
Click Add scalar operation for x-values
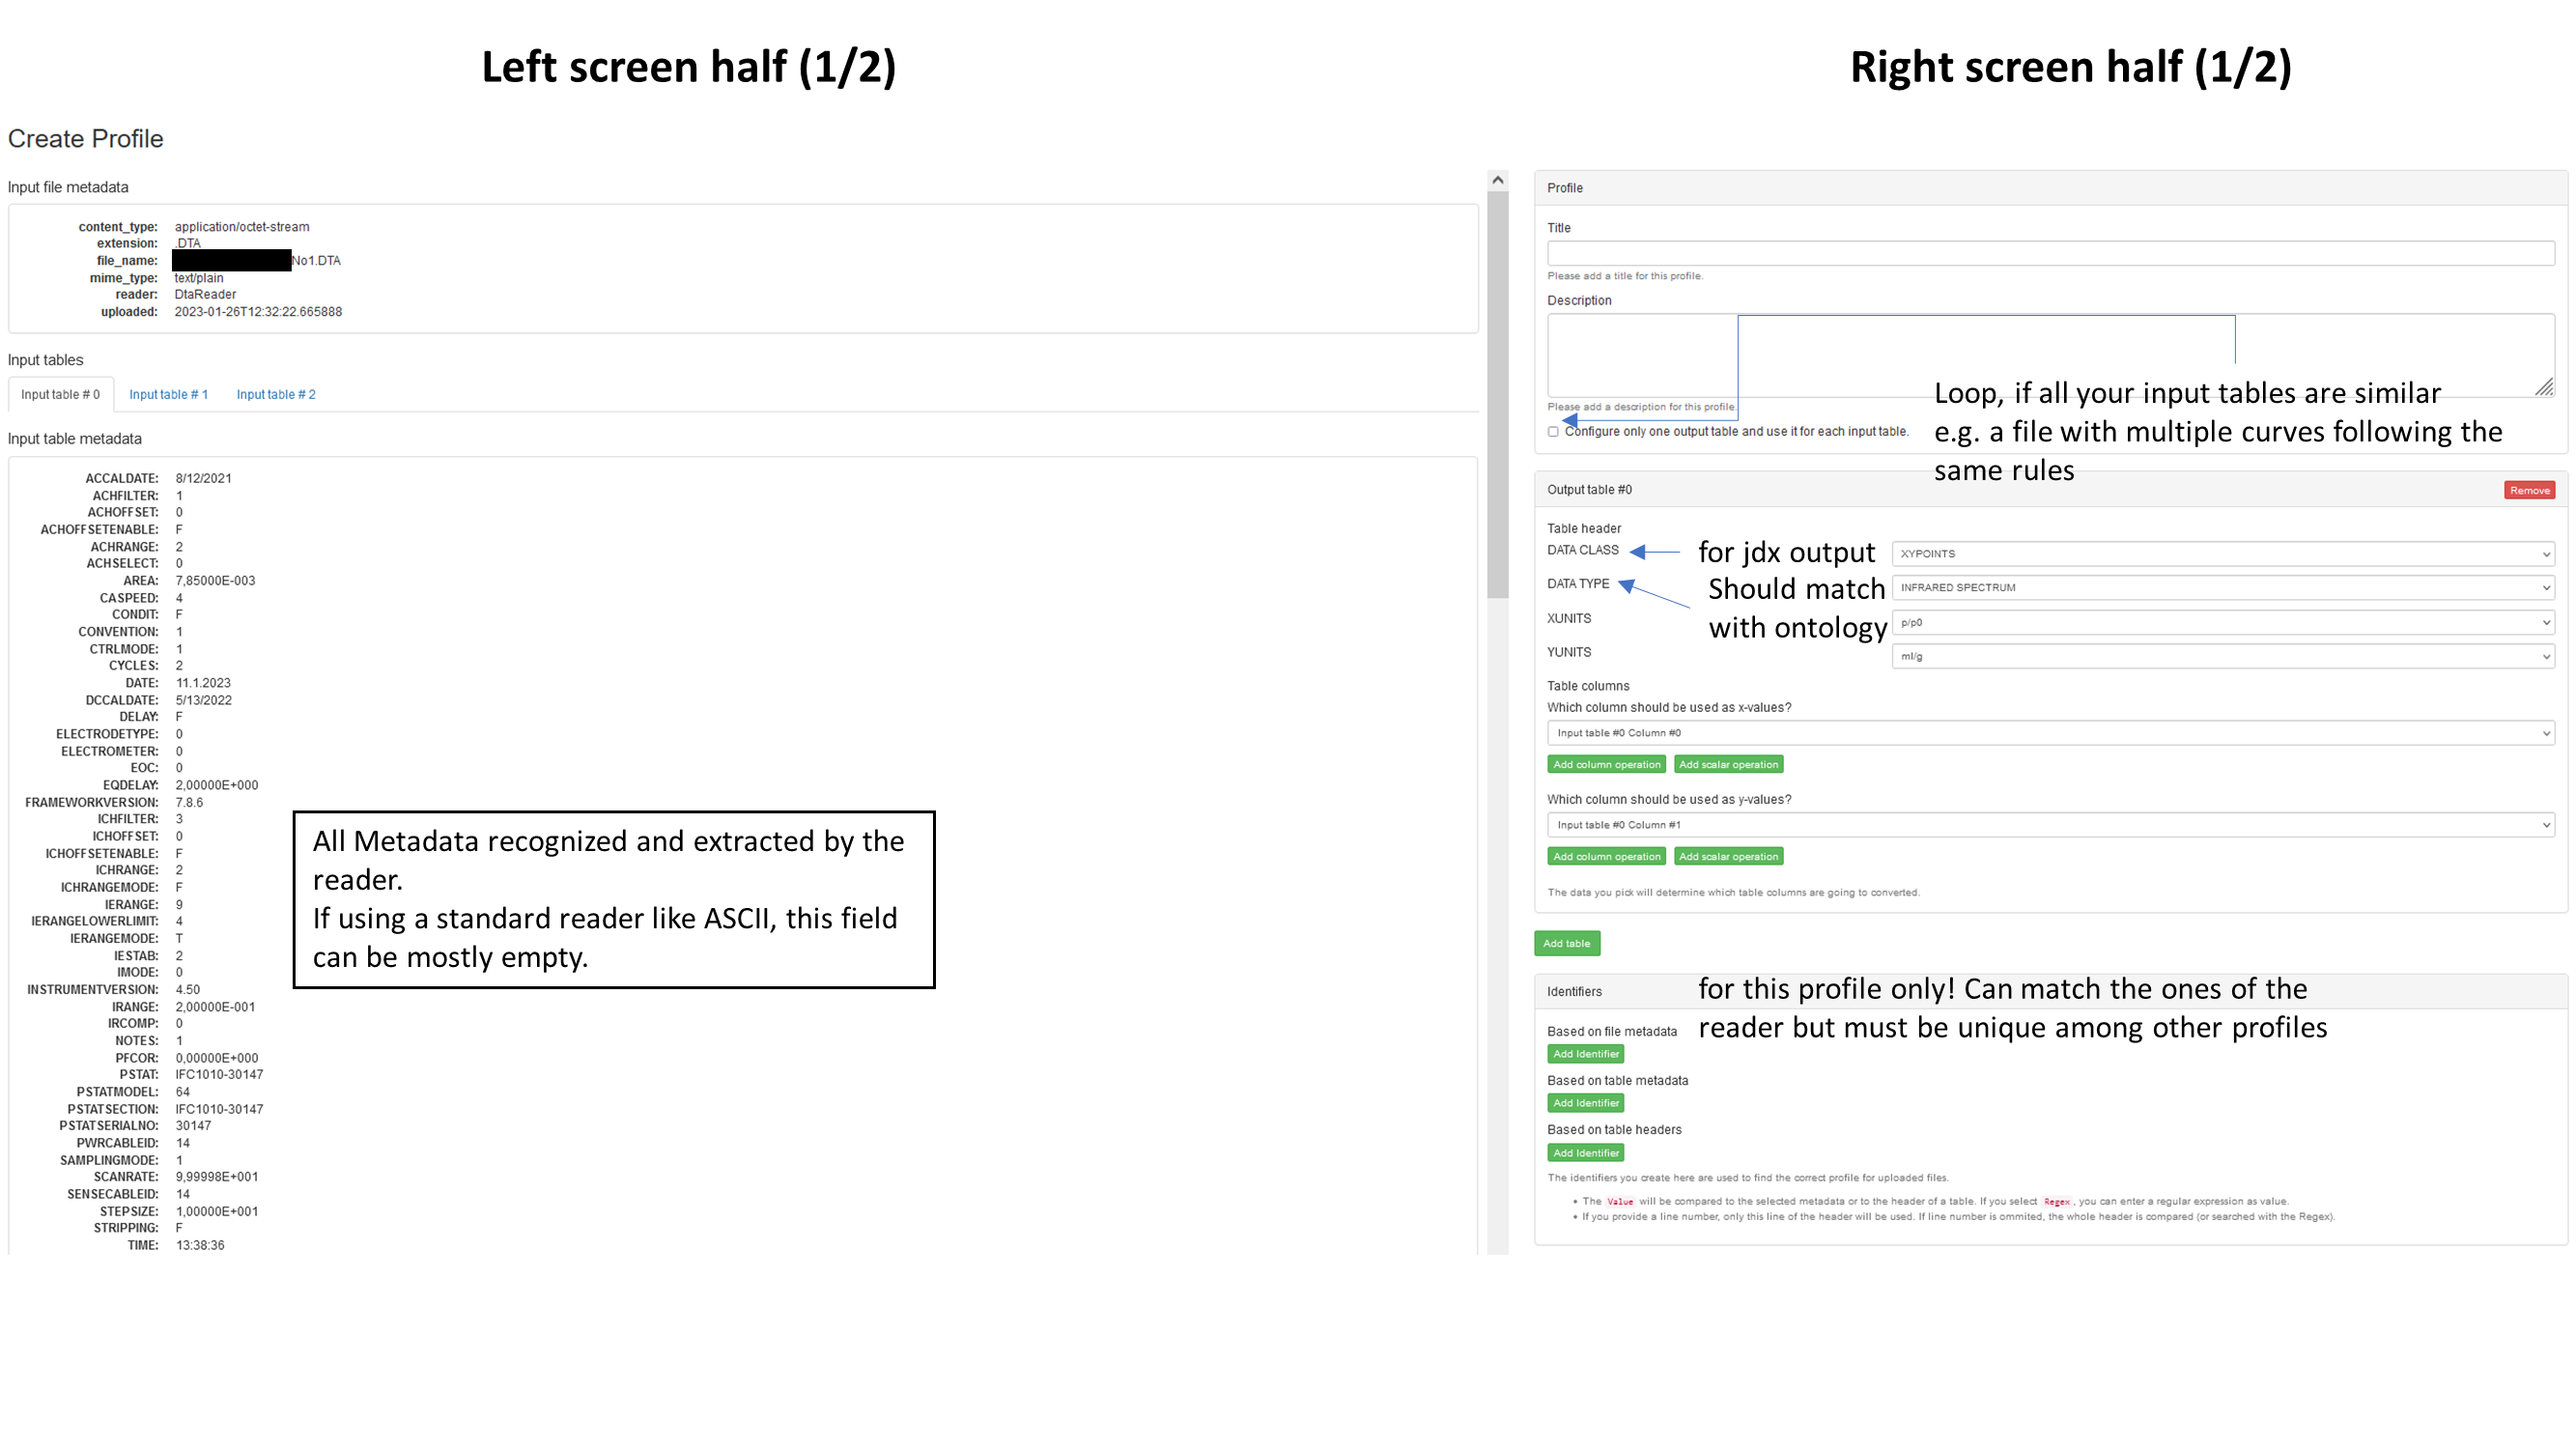coord(1729,764)
